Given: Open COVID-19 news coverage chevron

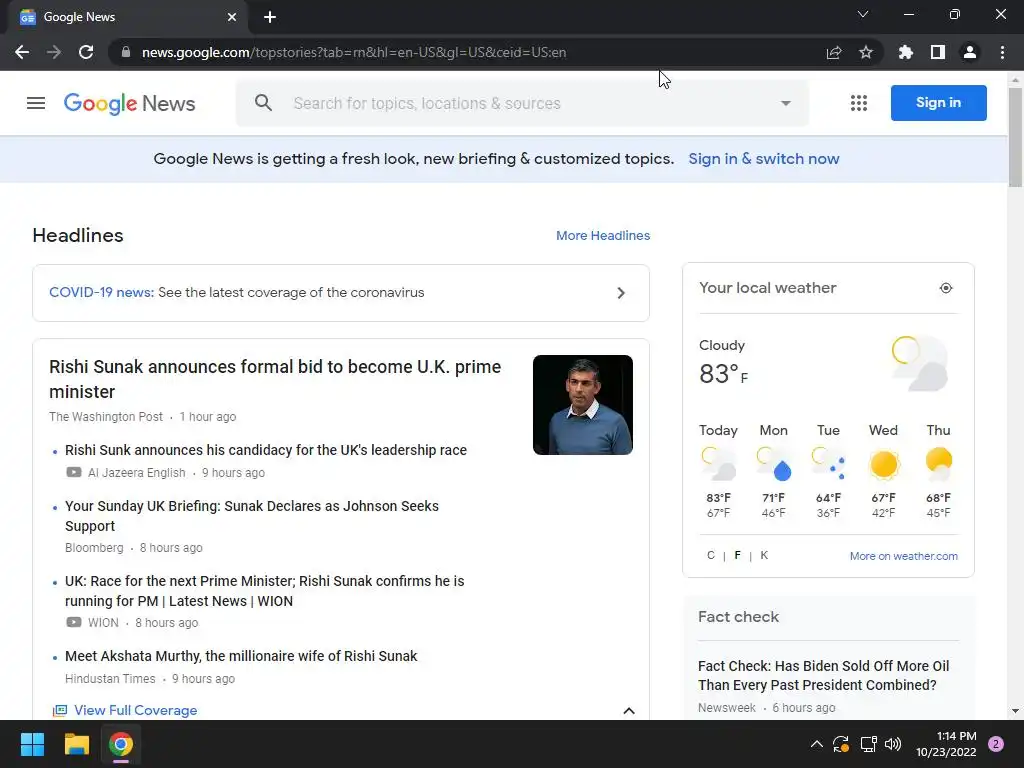Looking at the screenshot, I should pos(621,293).
